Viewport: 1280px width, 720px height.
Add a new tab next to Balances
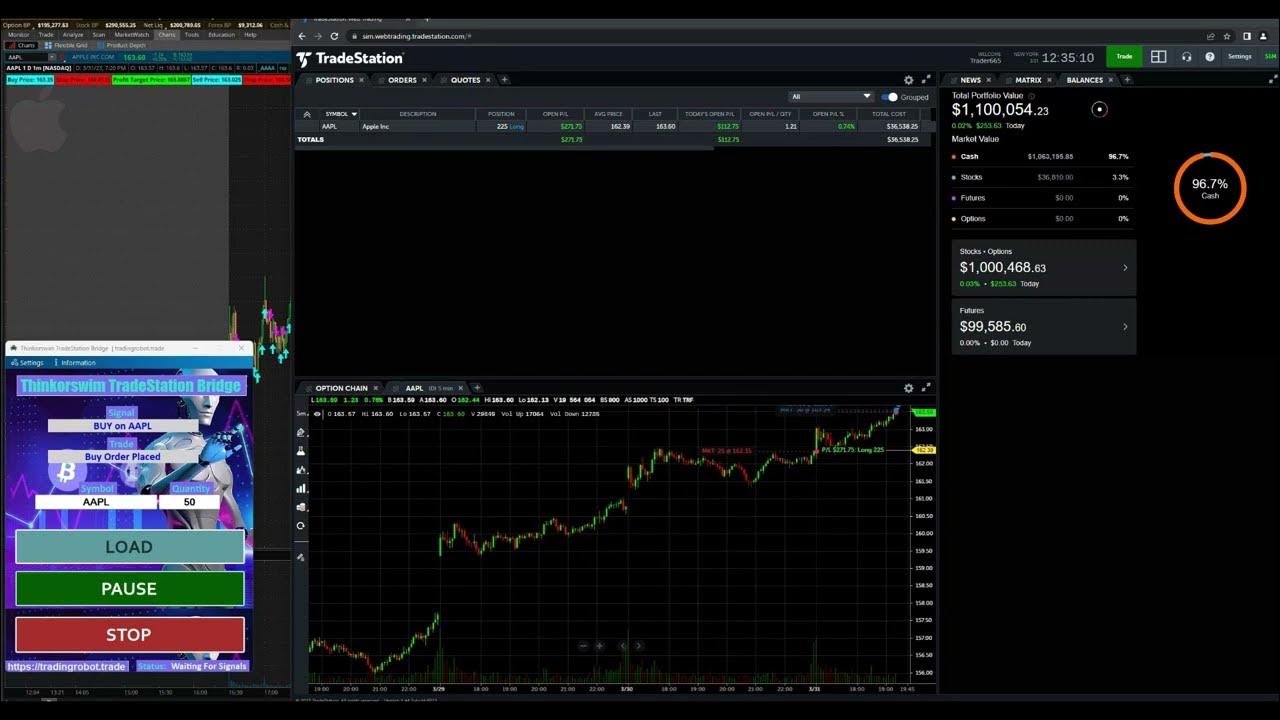[1127, 80]
